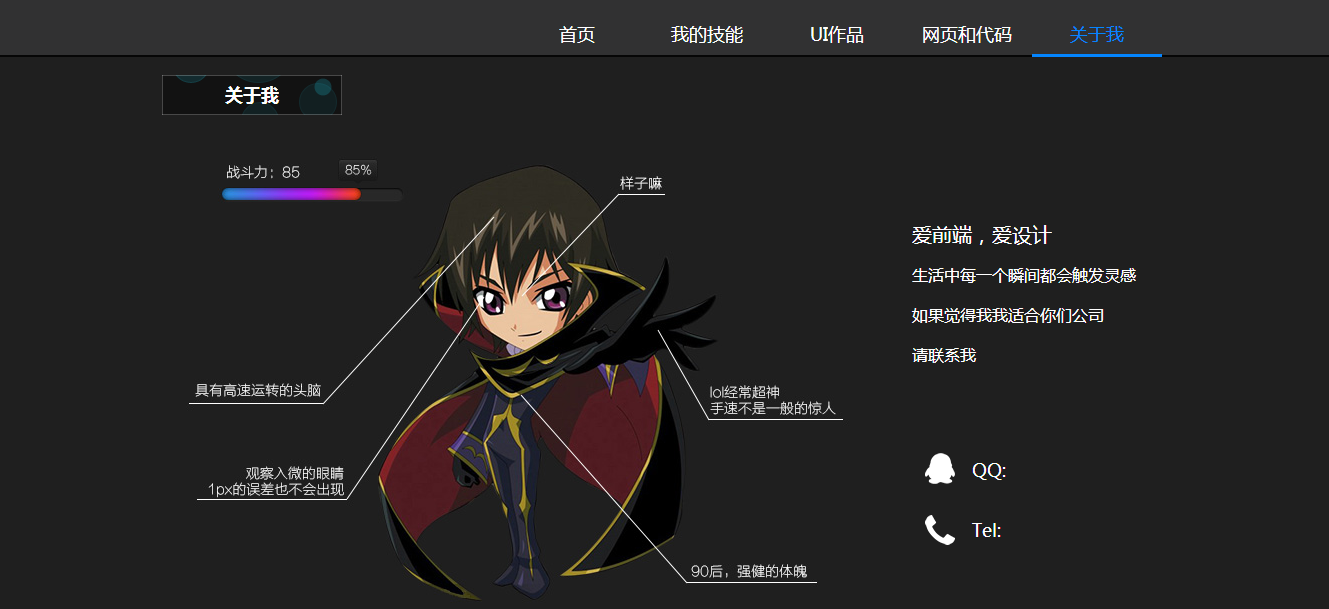Image resolution: width=1329 pixels, height=609 pixels.
Task: Click the QQ penguin icon
Action: pos(939,469)
